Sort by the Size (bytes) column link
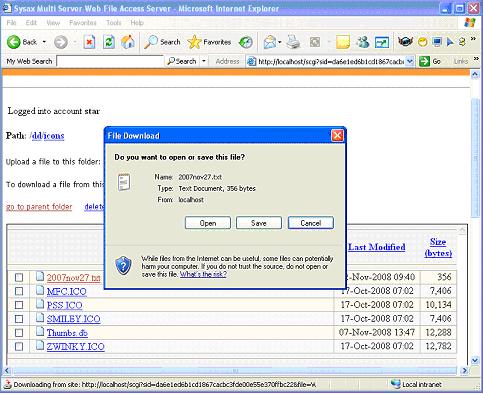Screen dimensions: 483x394 (438, 247)
